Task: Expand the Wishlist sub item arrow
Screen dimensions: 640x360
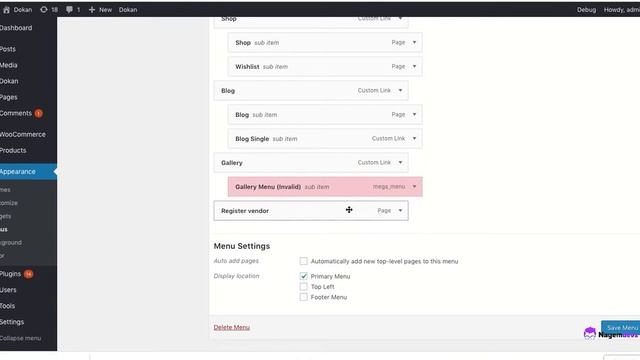Action: [414, 67]
